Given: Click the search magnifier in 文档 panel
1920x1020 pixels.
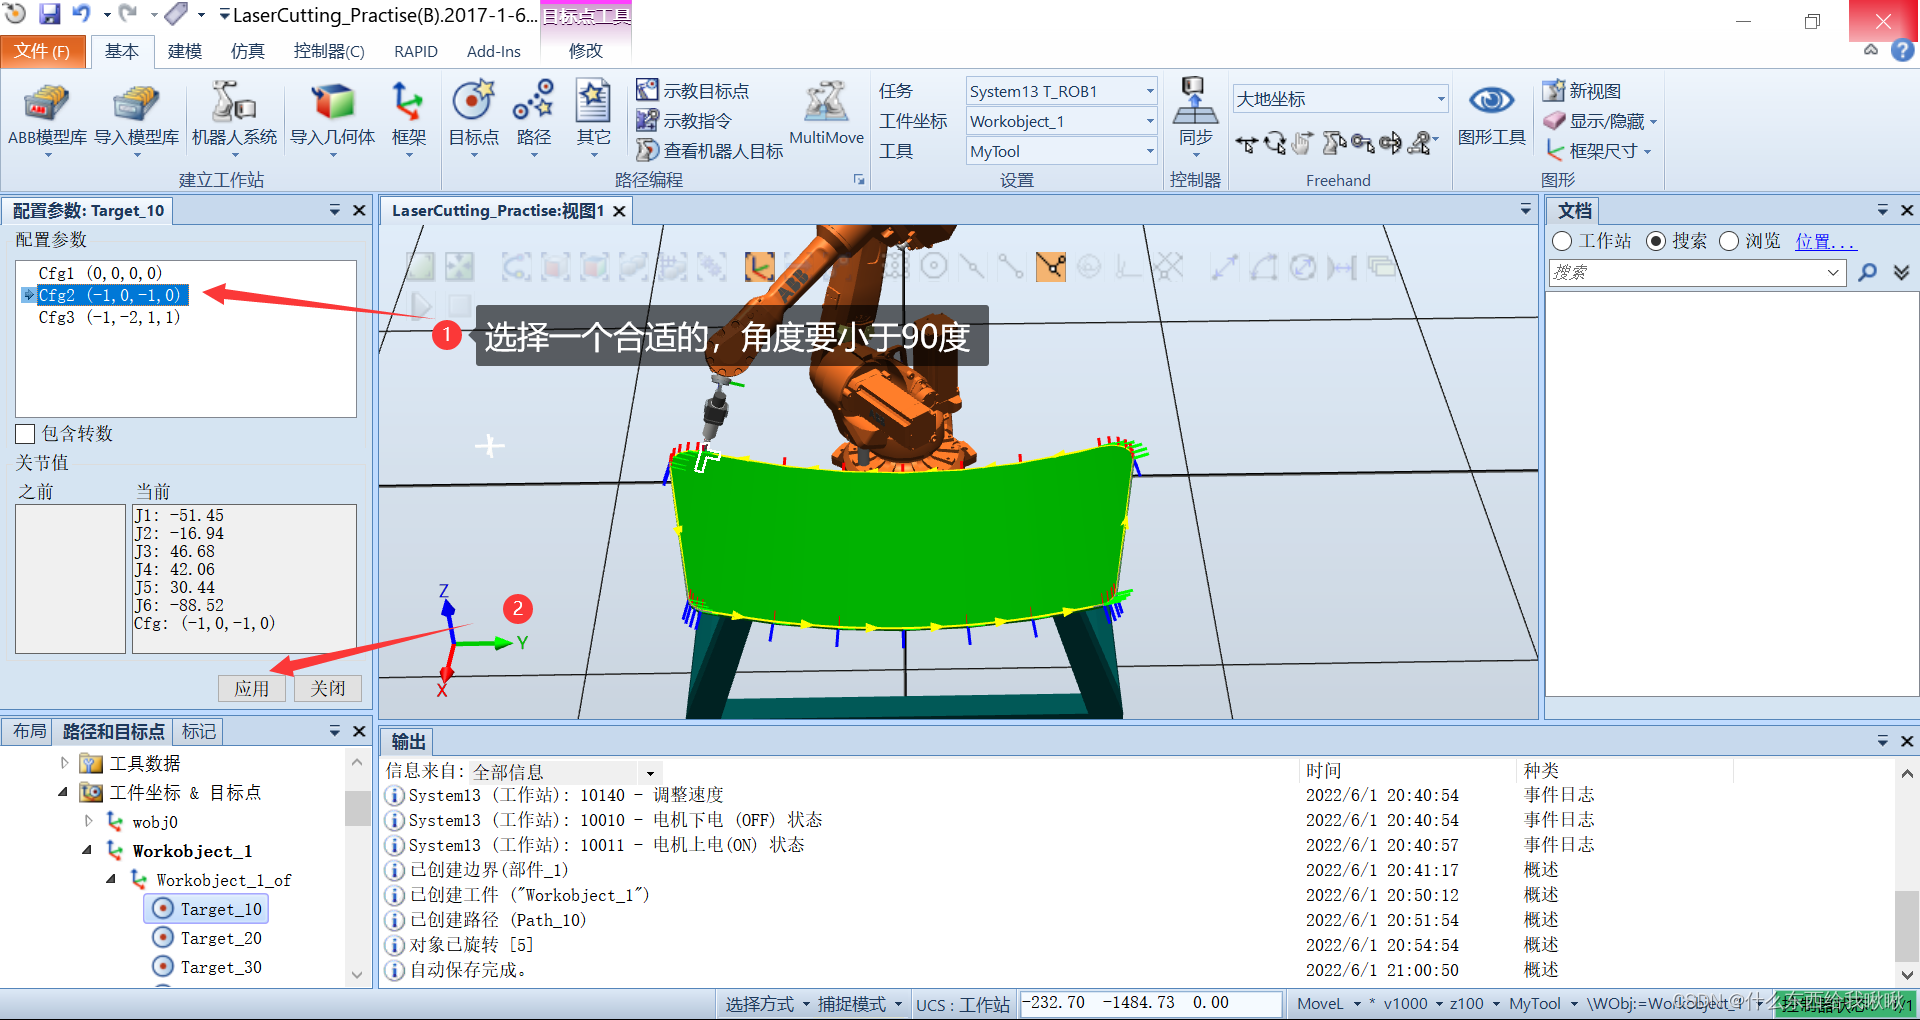Looking at the screenshot, I should pos(1866,272).
